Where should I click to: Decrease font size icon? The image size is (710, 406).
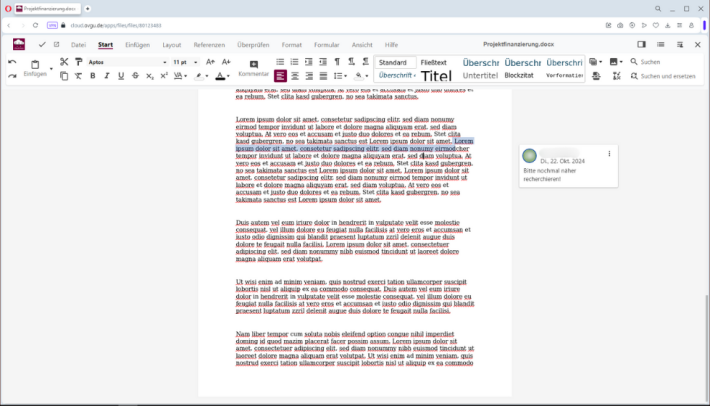[x=226, y=62]
